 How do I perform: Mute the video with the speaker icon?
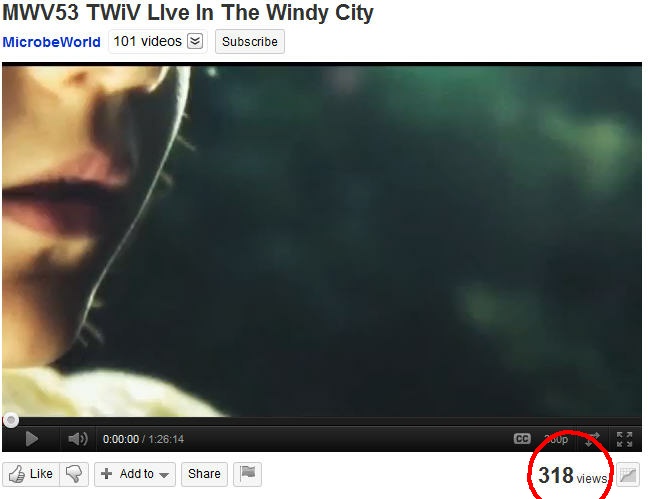click(78, 439)
